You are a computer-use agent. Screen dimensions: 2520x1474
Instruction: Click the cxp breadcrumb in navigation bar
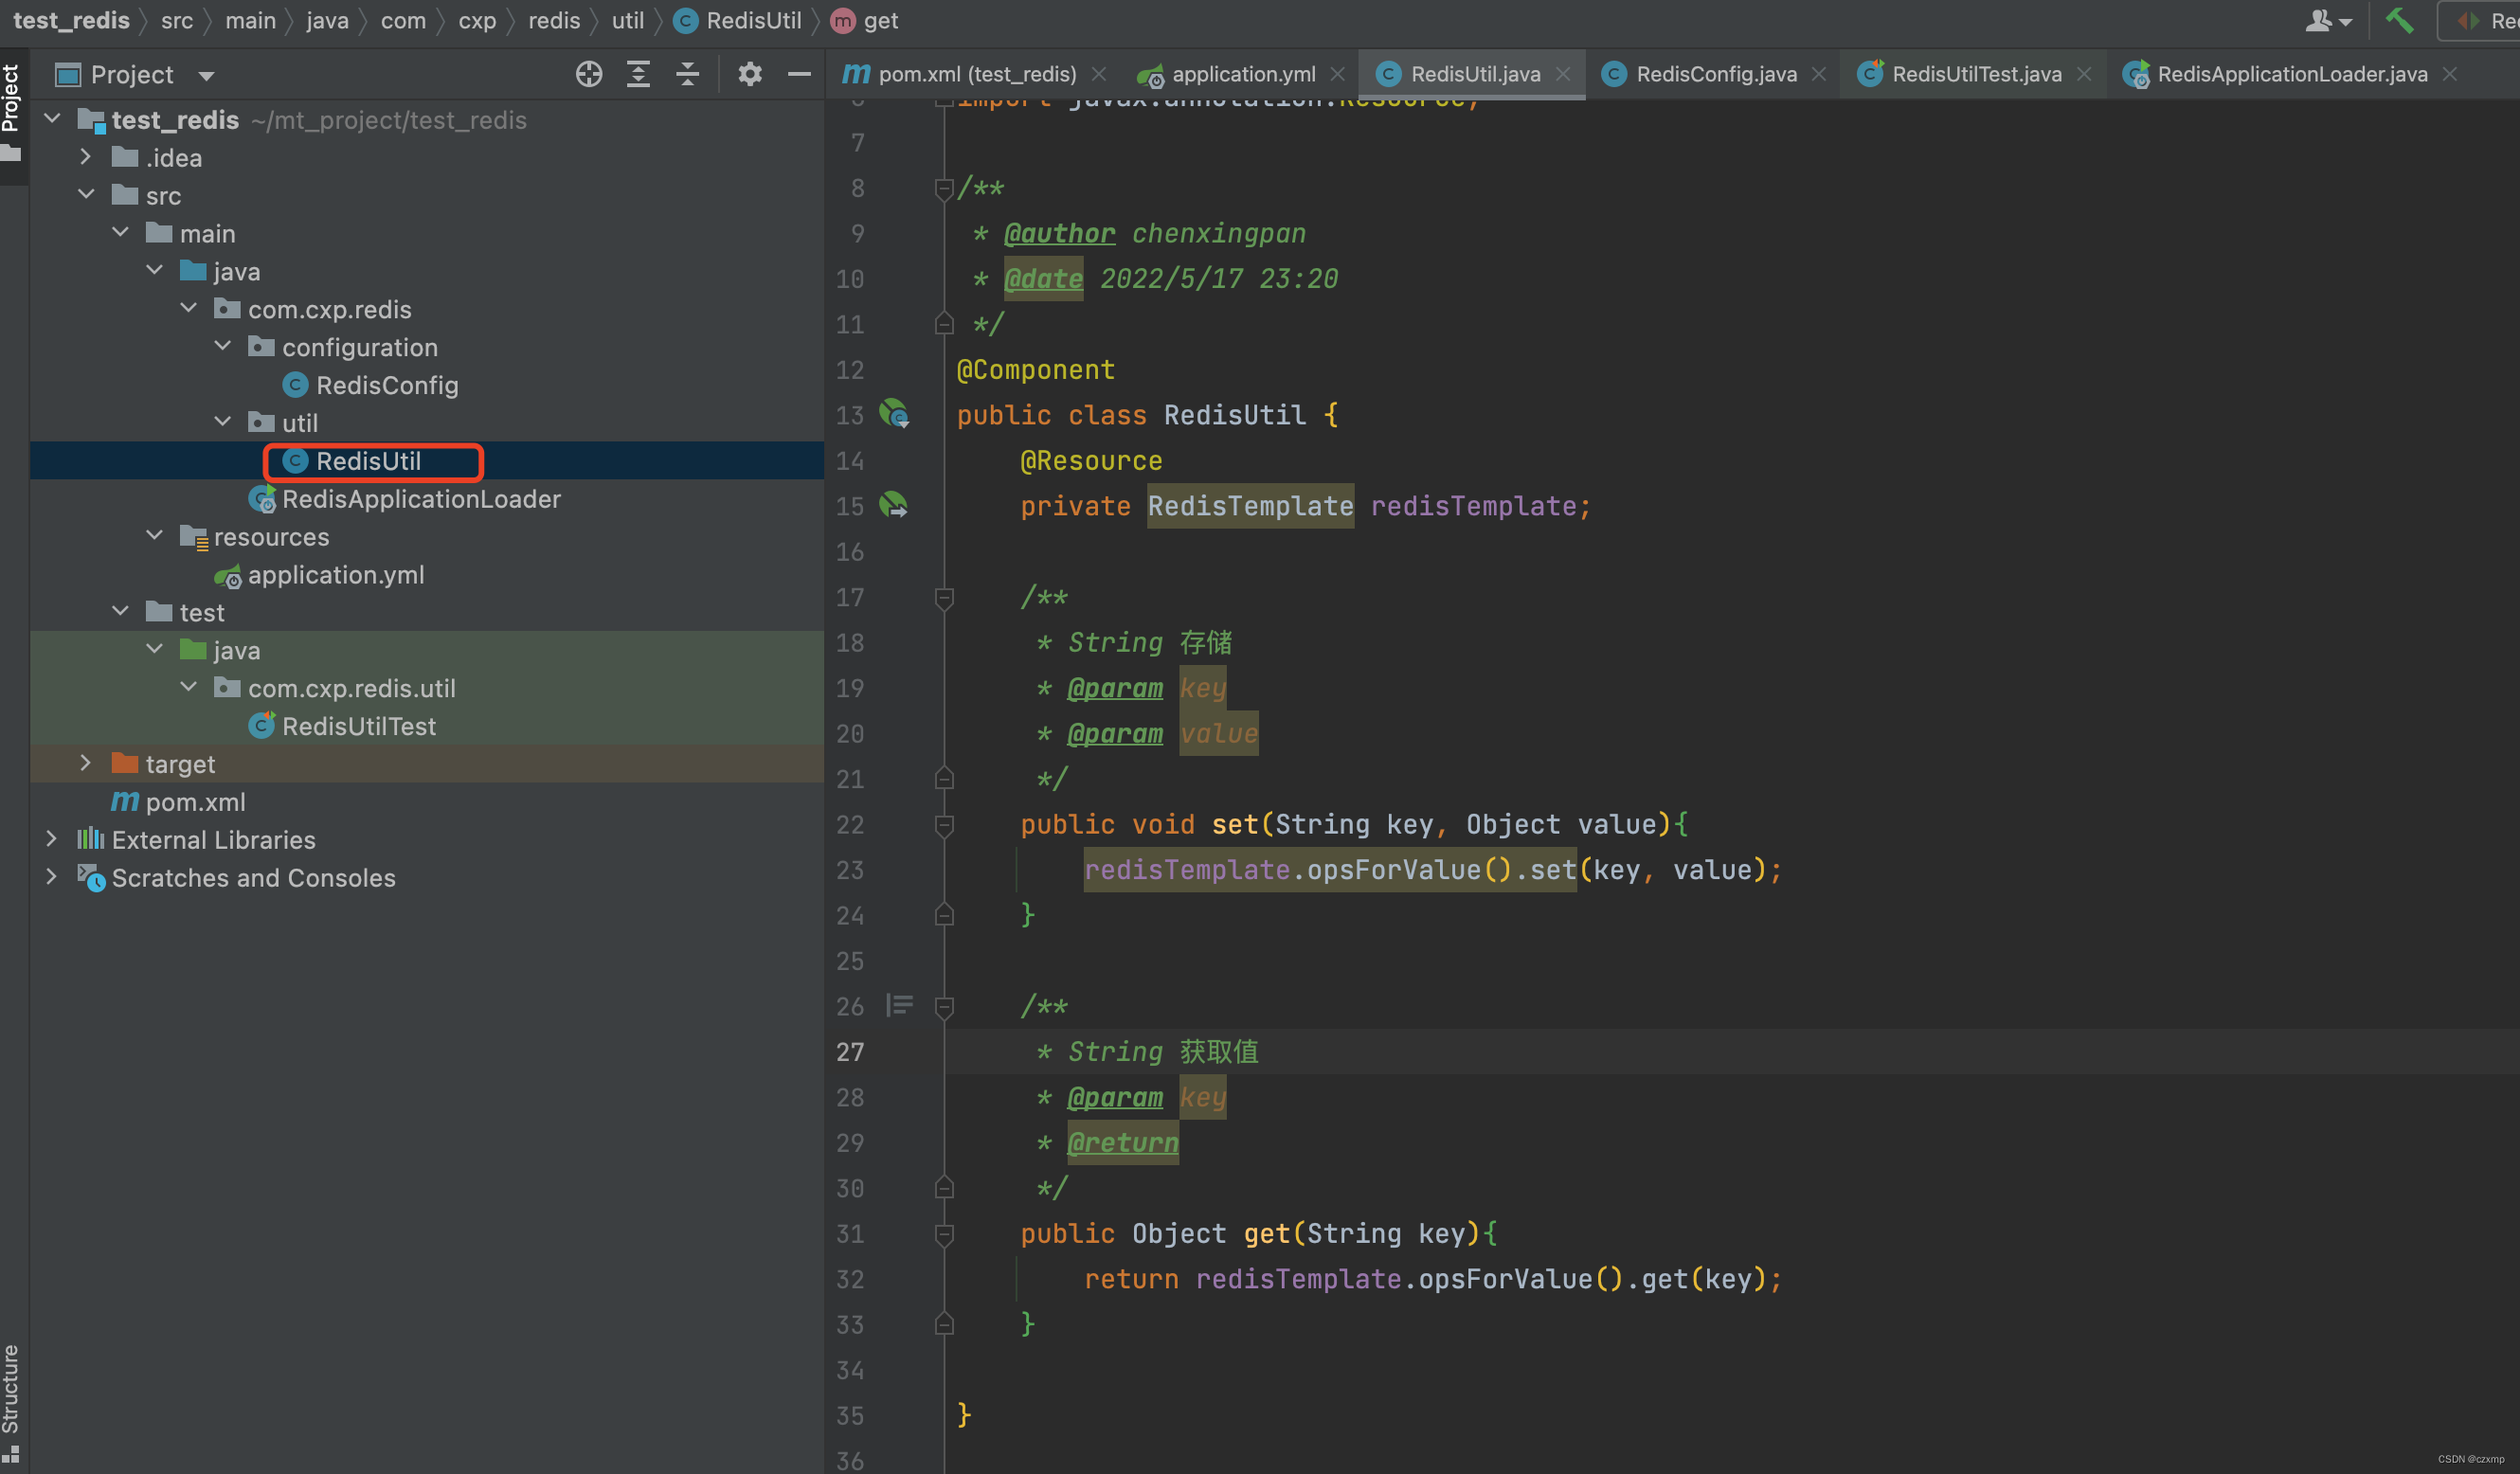[x=477, y=20]
